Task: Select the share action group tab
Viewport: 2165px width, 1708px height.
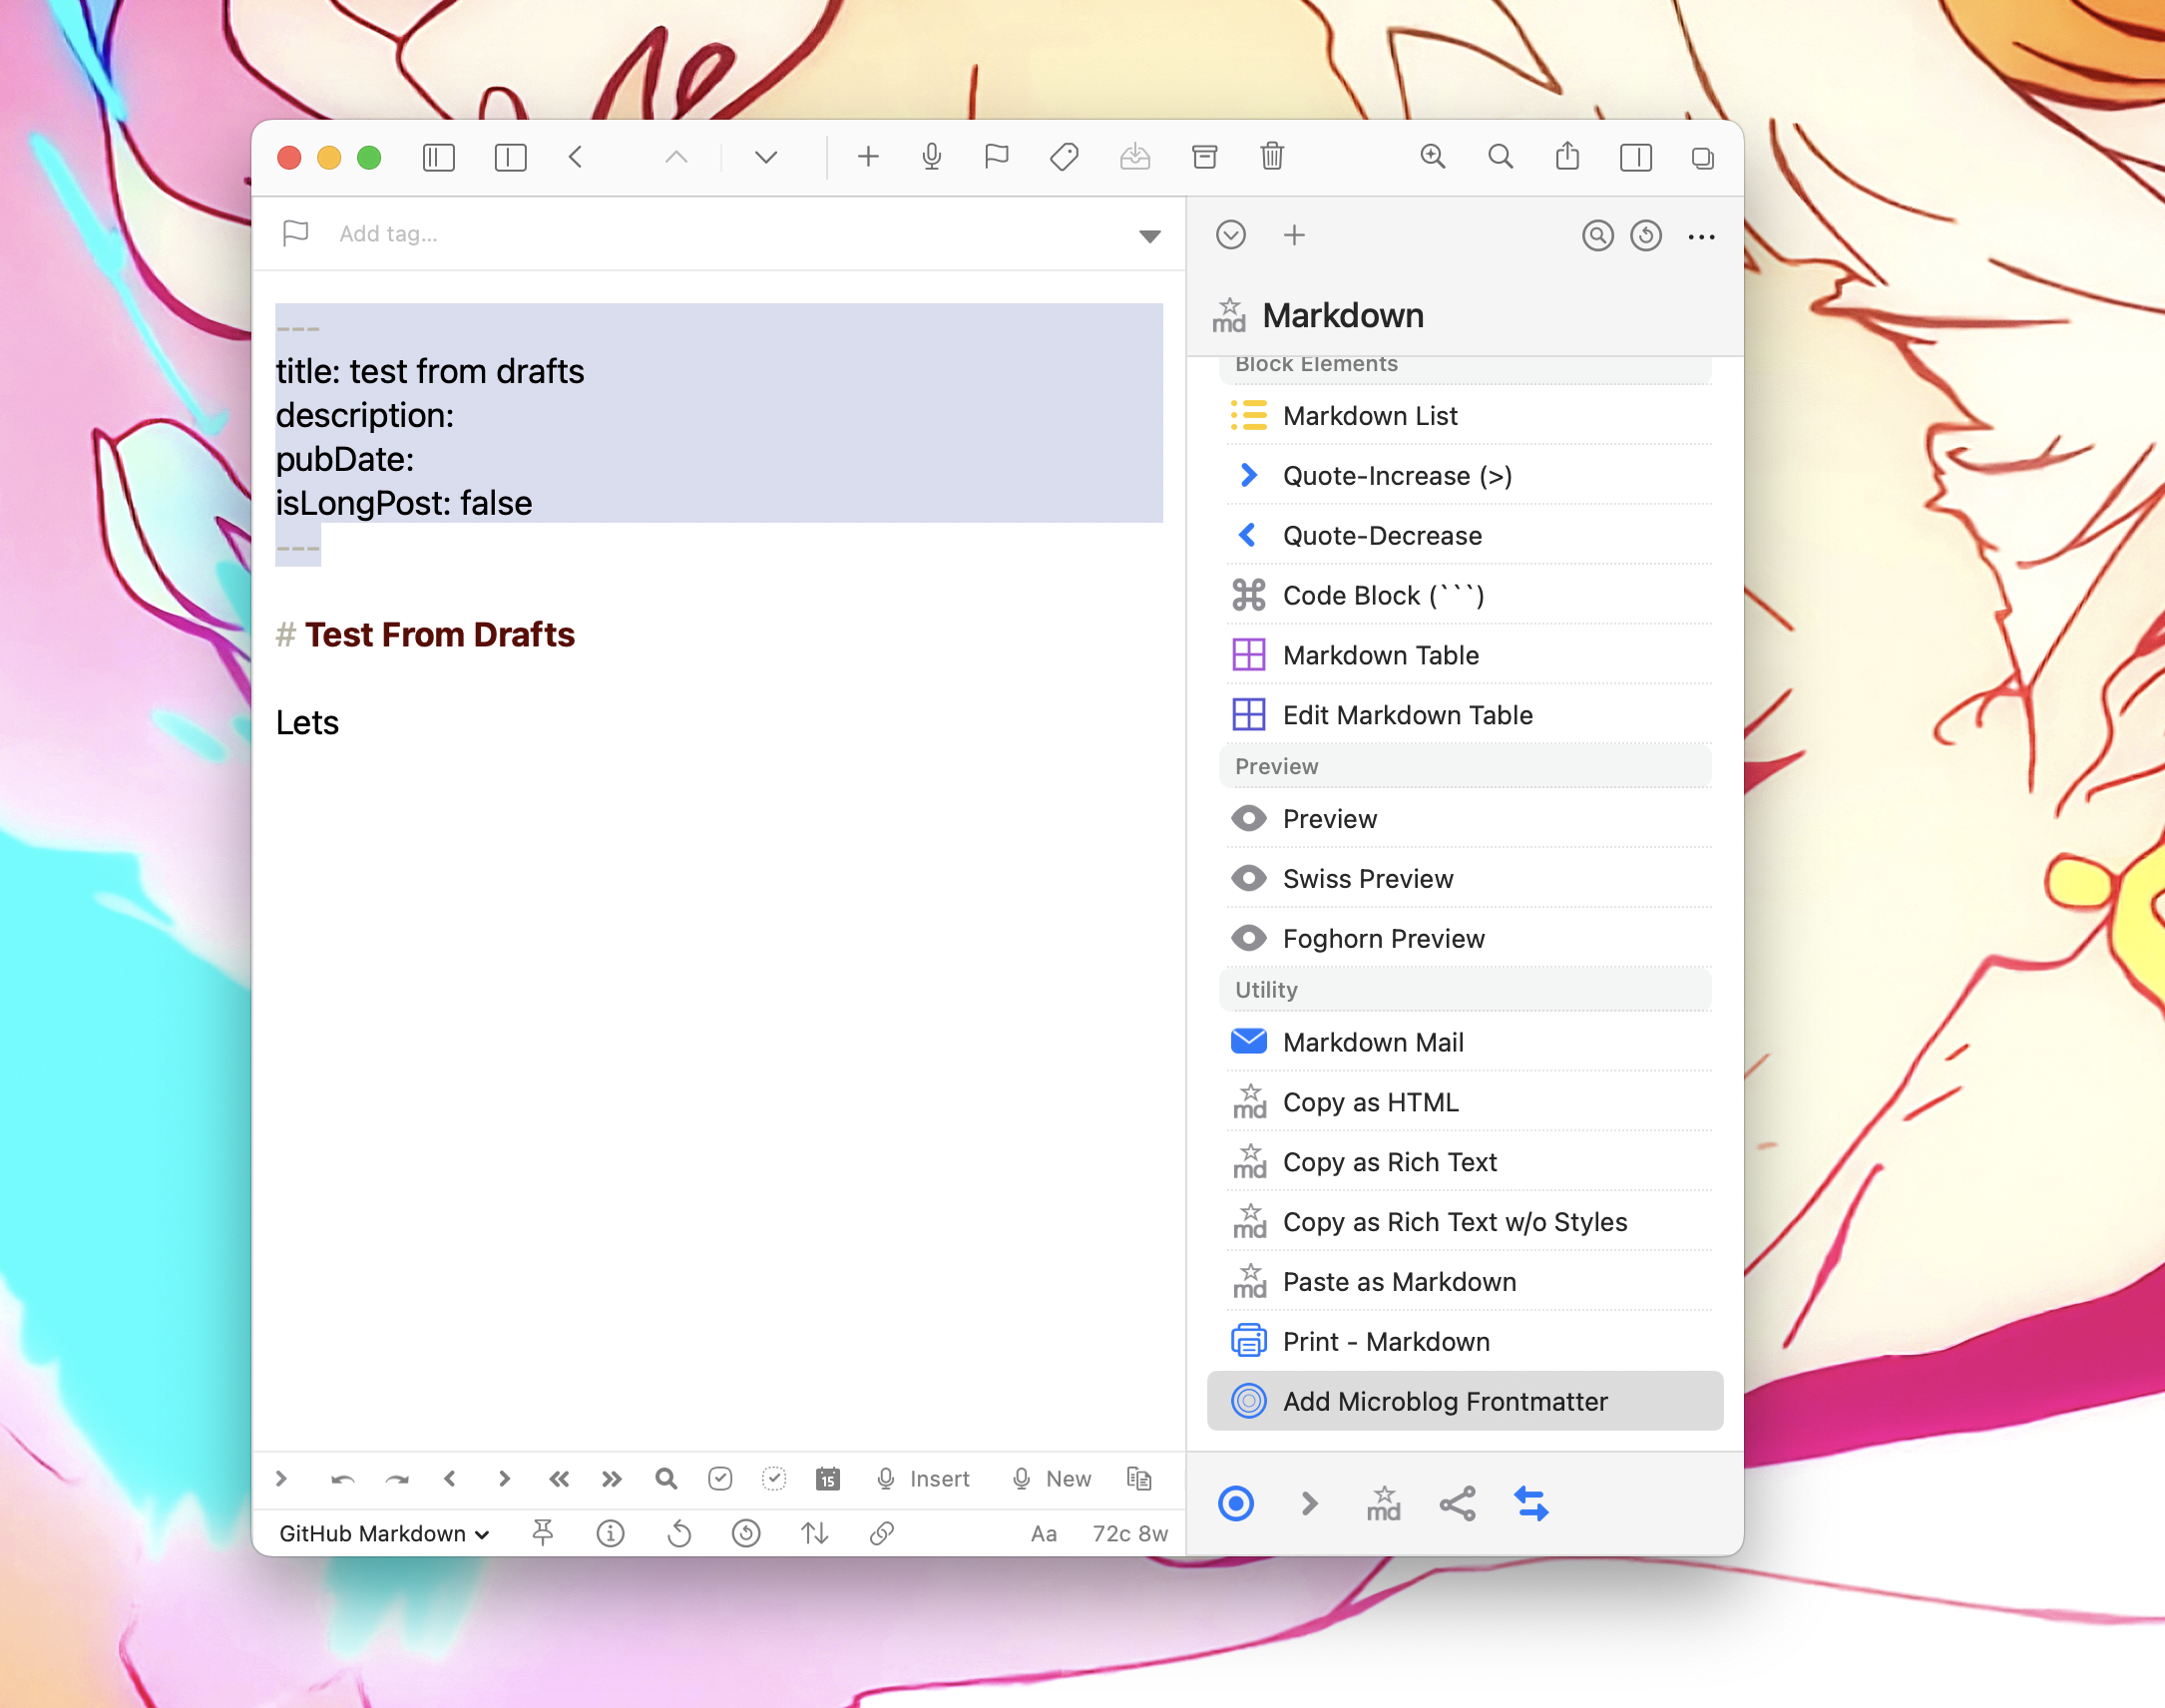Action: coord(1457,1503)
